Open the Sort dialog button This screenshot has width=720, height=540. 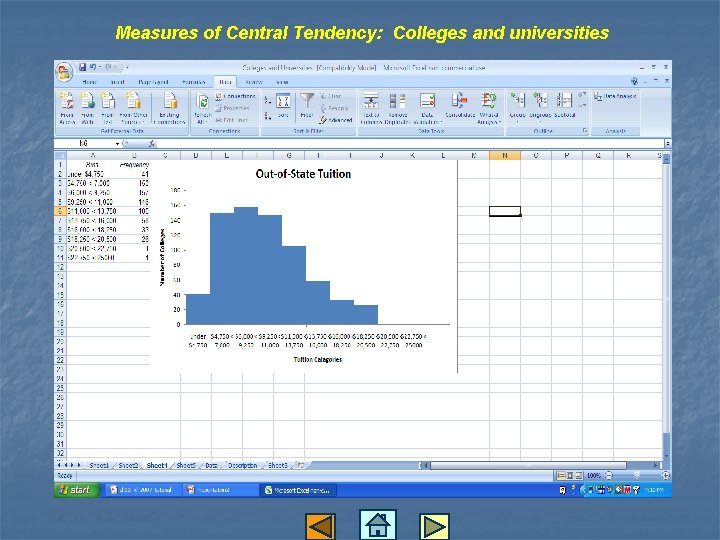click(x=283, y=106)
